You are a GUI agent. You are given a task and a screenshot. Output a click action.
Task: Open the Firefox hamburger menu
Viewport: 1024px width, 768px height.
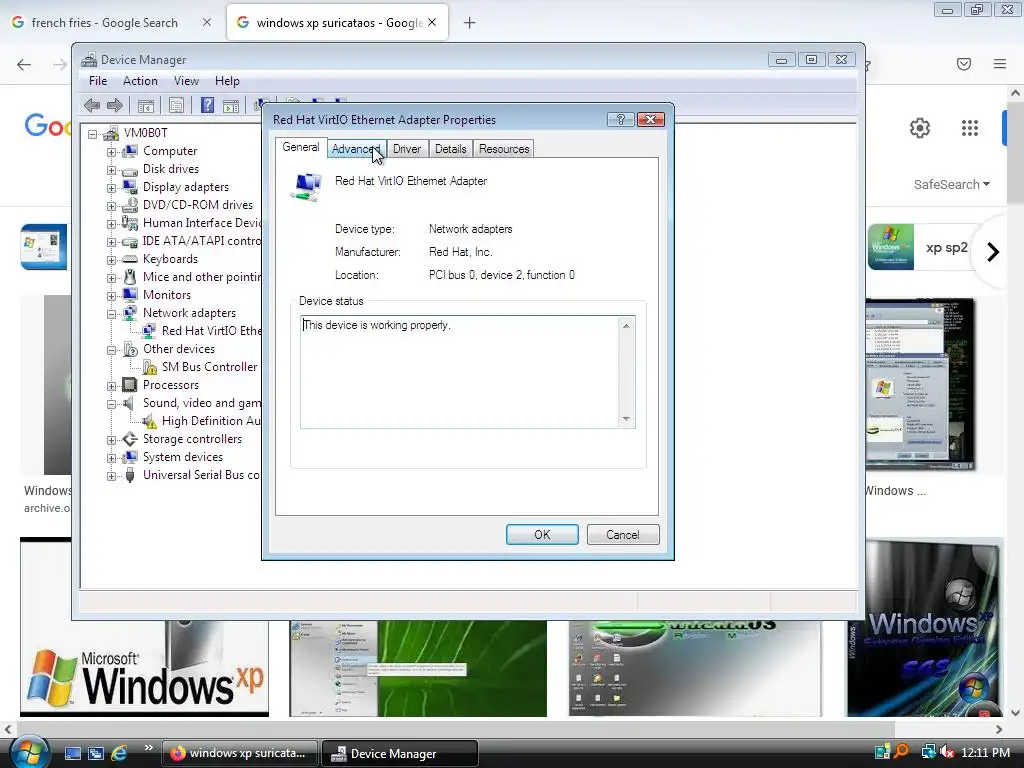tap(1000, 64)
